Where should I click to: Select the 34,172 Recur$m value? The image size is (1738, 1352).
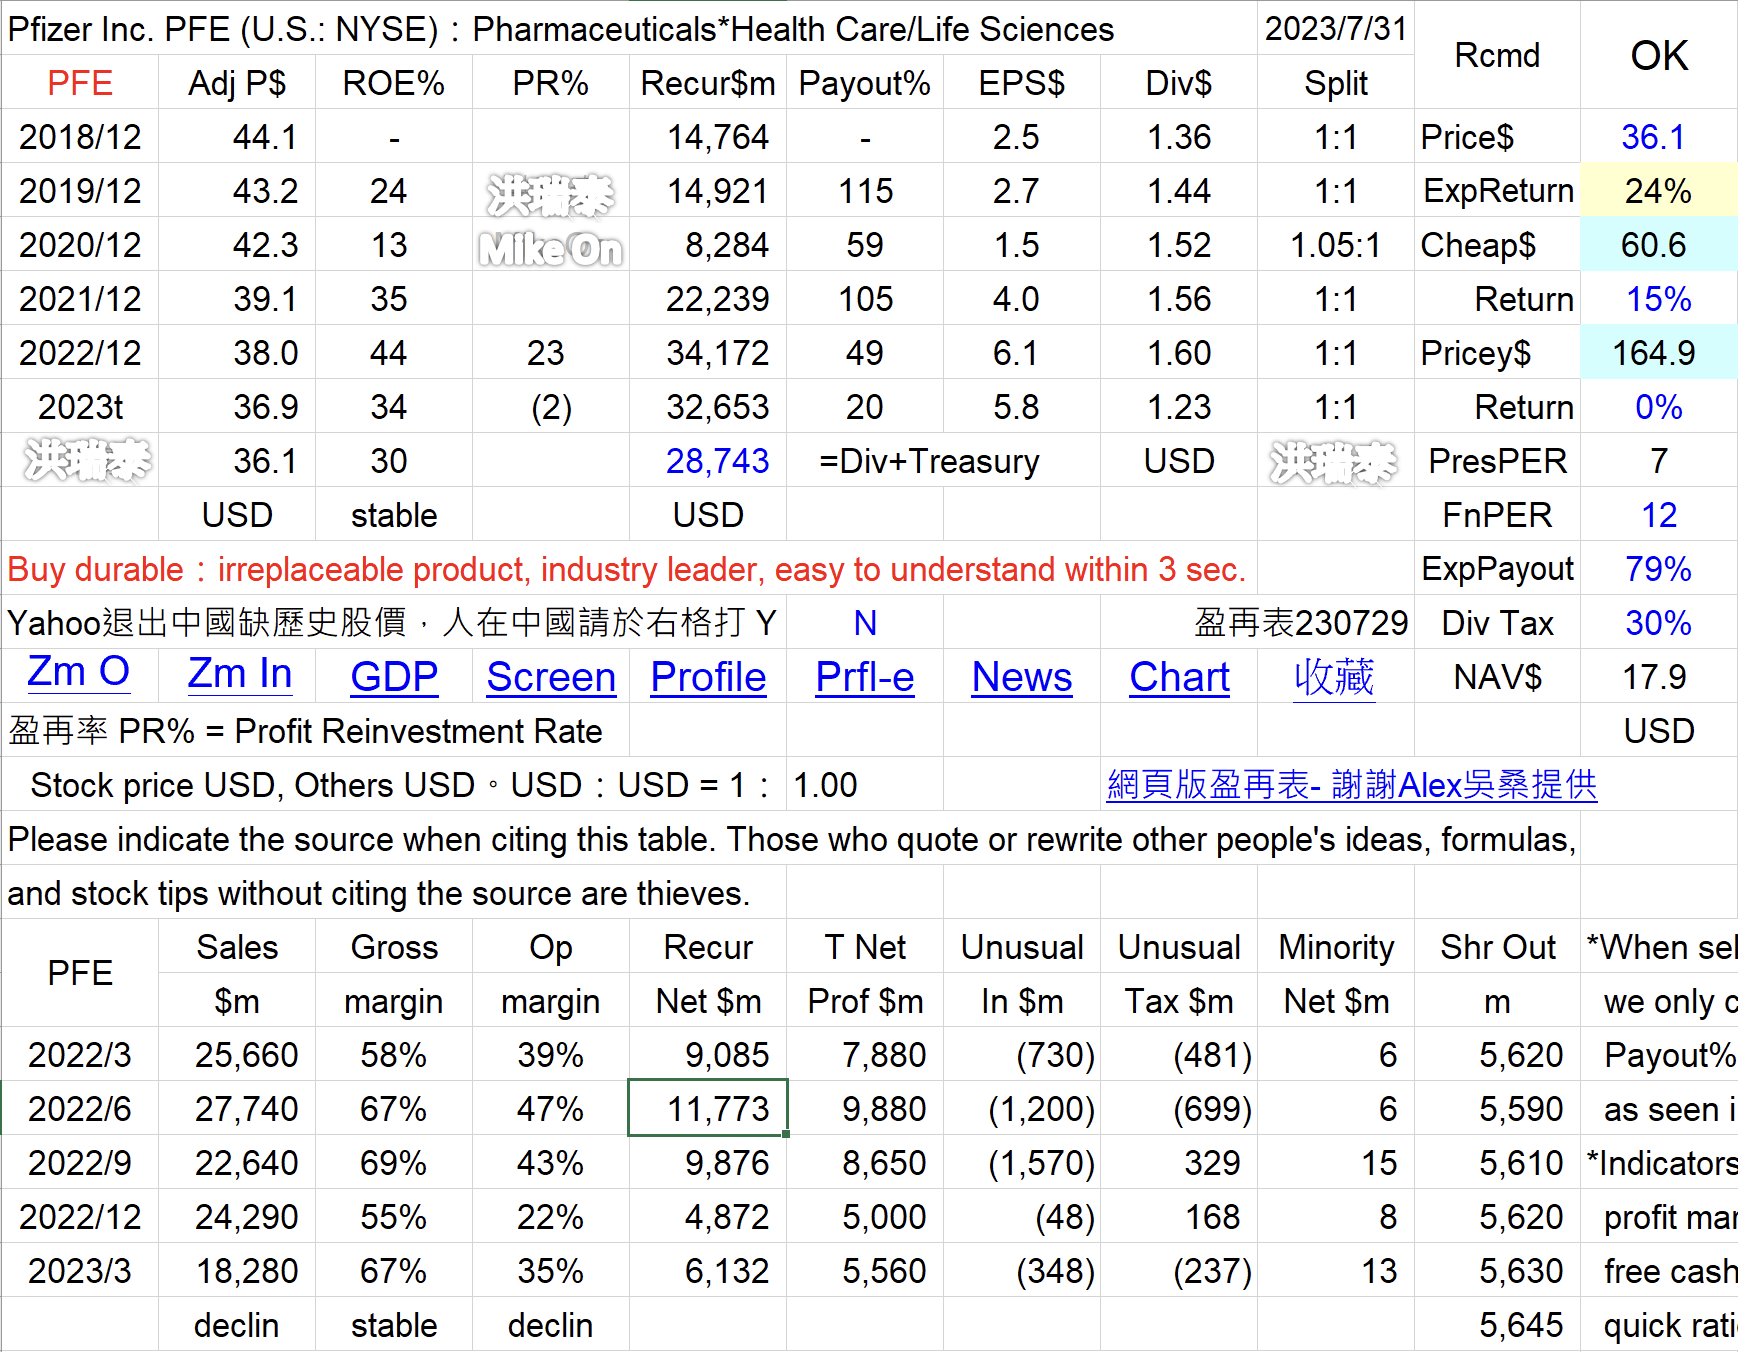(x=708, y=353)
